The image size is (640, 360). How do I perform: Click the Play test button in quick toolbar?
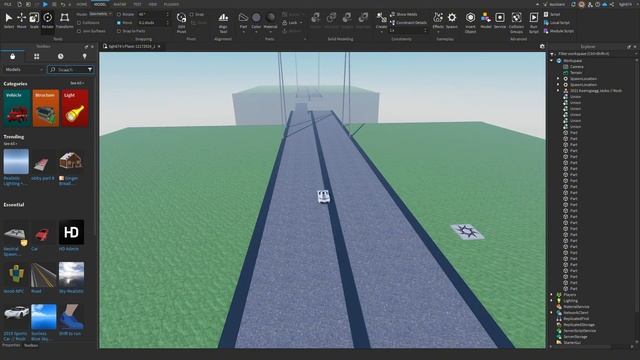pyautogui.click(x=45, y=4)
